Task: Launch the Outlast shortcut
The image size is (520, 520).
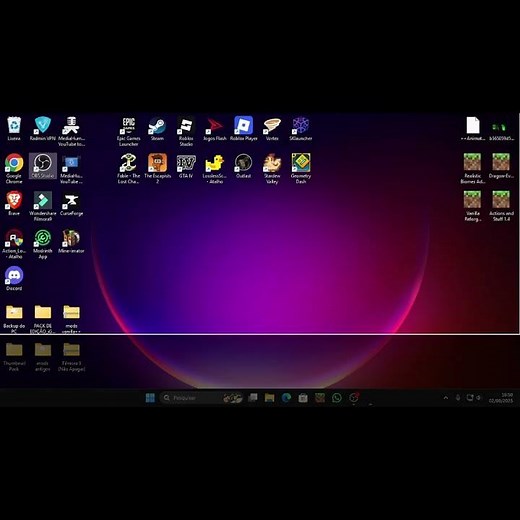Action: (x=243, y=166)
